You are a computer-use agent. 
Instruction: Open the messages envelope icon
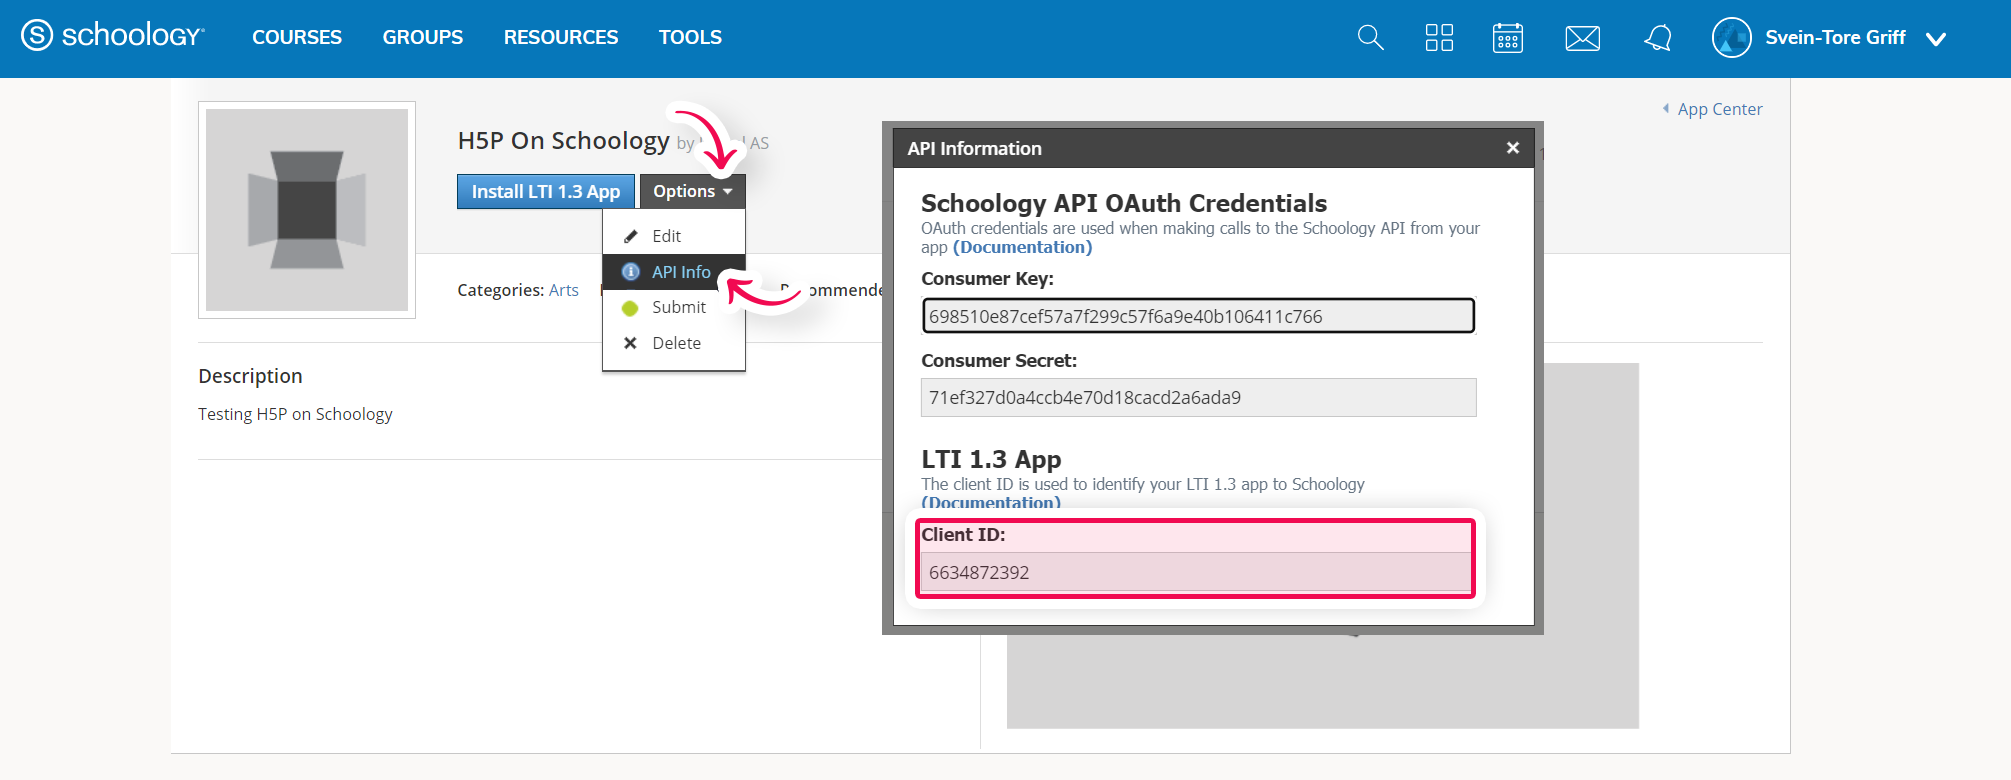(x=1582, y=38)
